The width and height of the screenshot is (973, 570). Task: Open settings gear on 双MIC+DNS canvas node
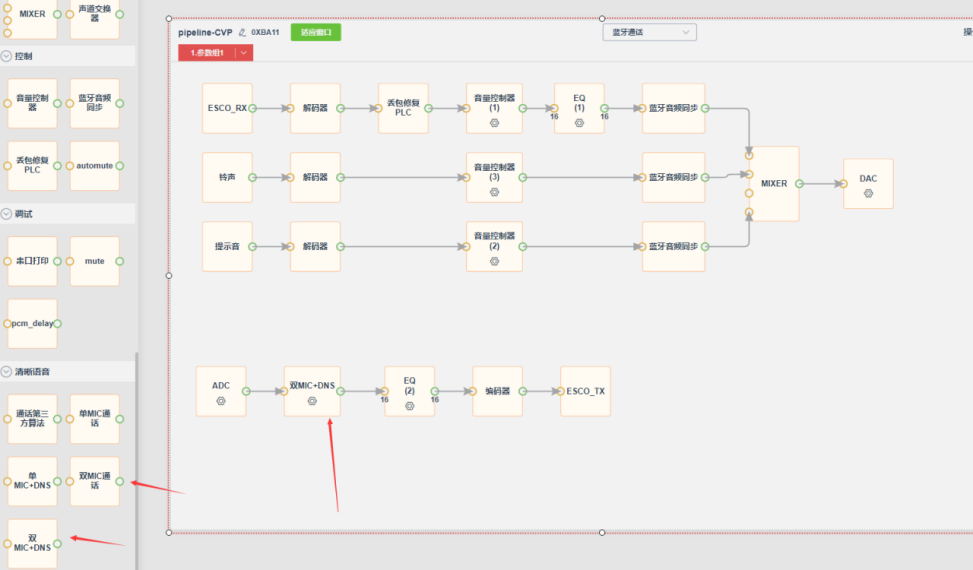(x=312, y=401)
